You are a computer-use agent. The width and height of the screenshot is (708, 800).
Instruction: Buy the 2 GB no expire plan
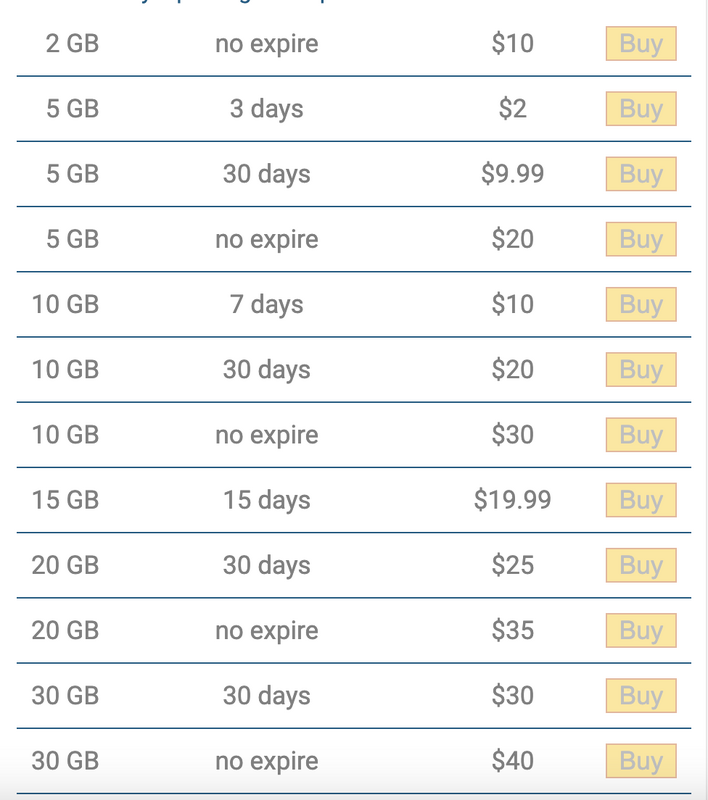641,44
